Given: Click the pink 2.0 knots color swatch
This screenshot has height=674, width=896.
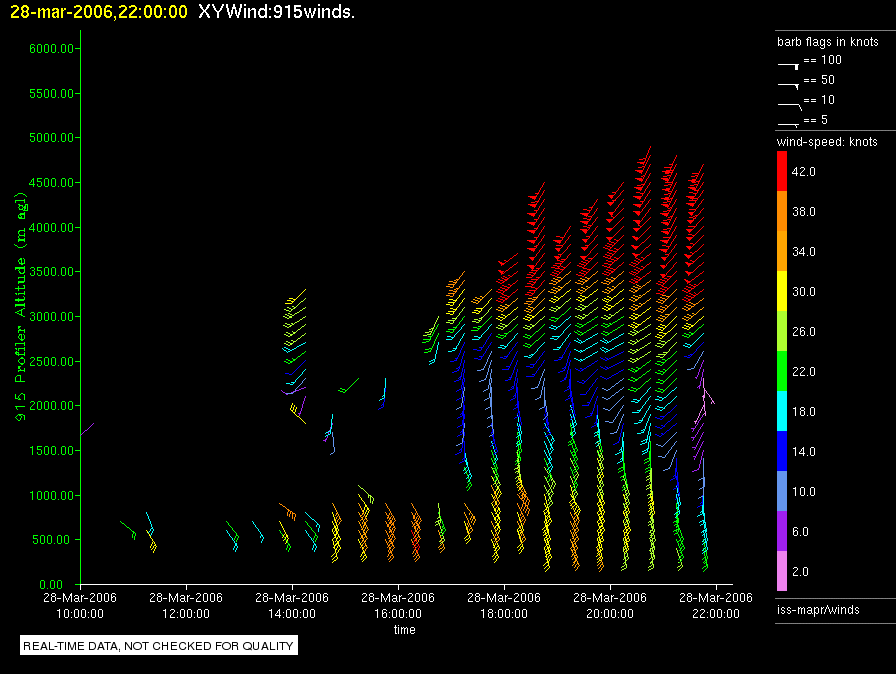Looking at the screenshot, I should 783,572.
